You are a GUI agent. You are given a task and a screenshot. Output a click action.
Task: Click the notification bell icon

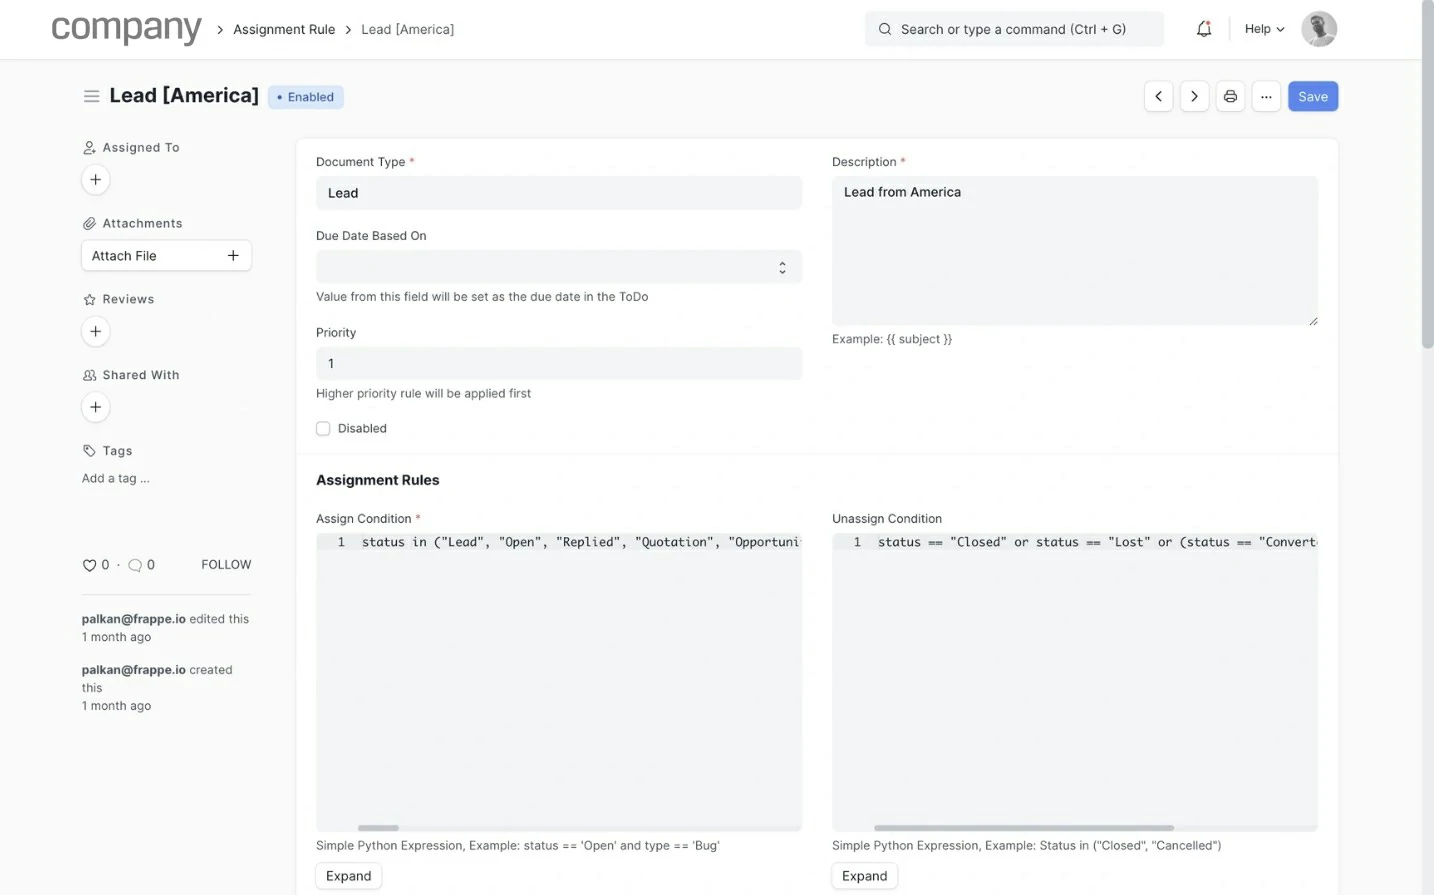tap(1204, 29)
